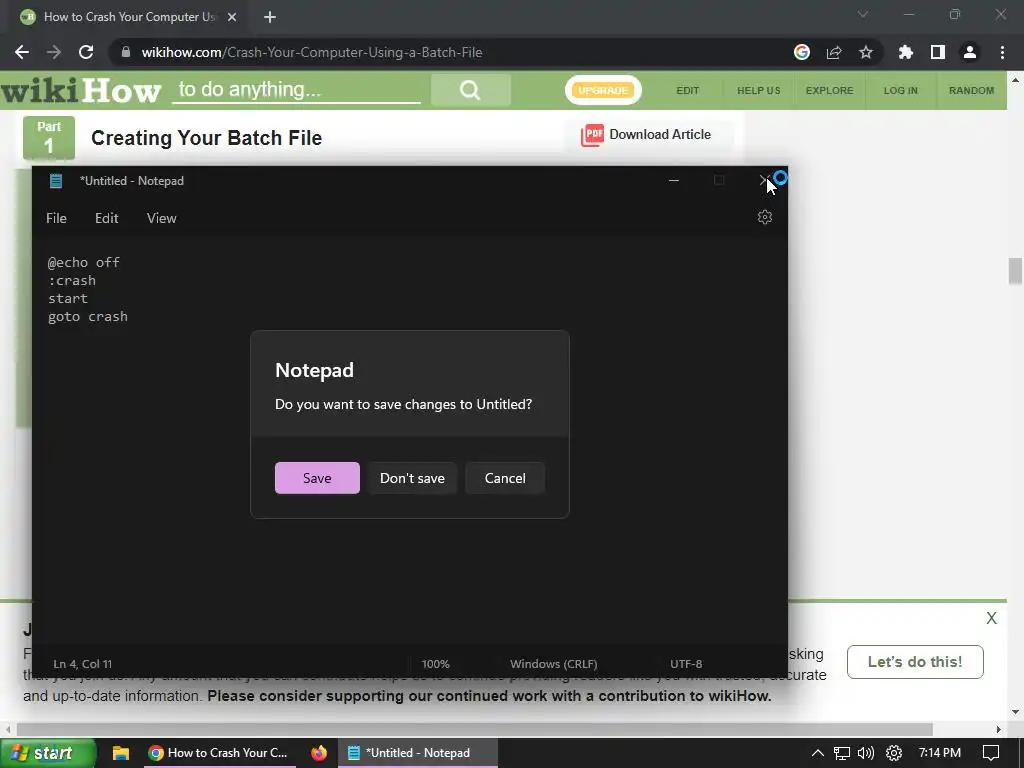Click LOG IN on wikiHow
The image size is (1024, 768).
[901, 90]
